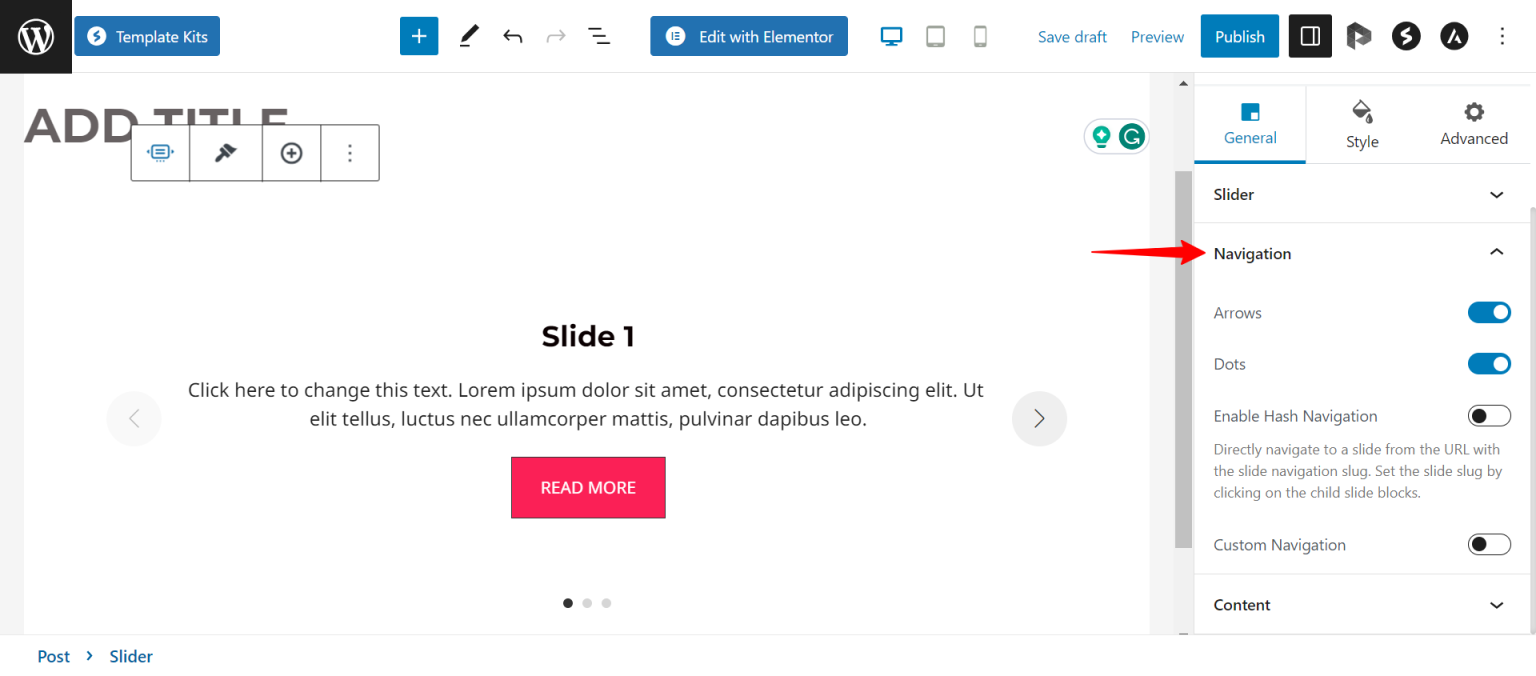Switch to the Style tab

[1362, 124]
